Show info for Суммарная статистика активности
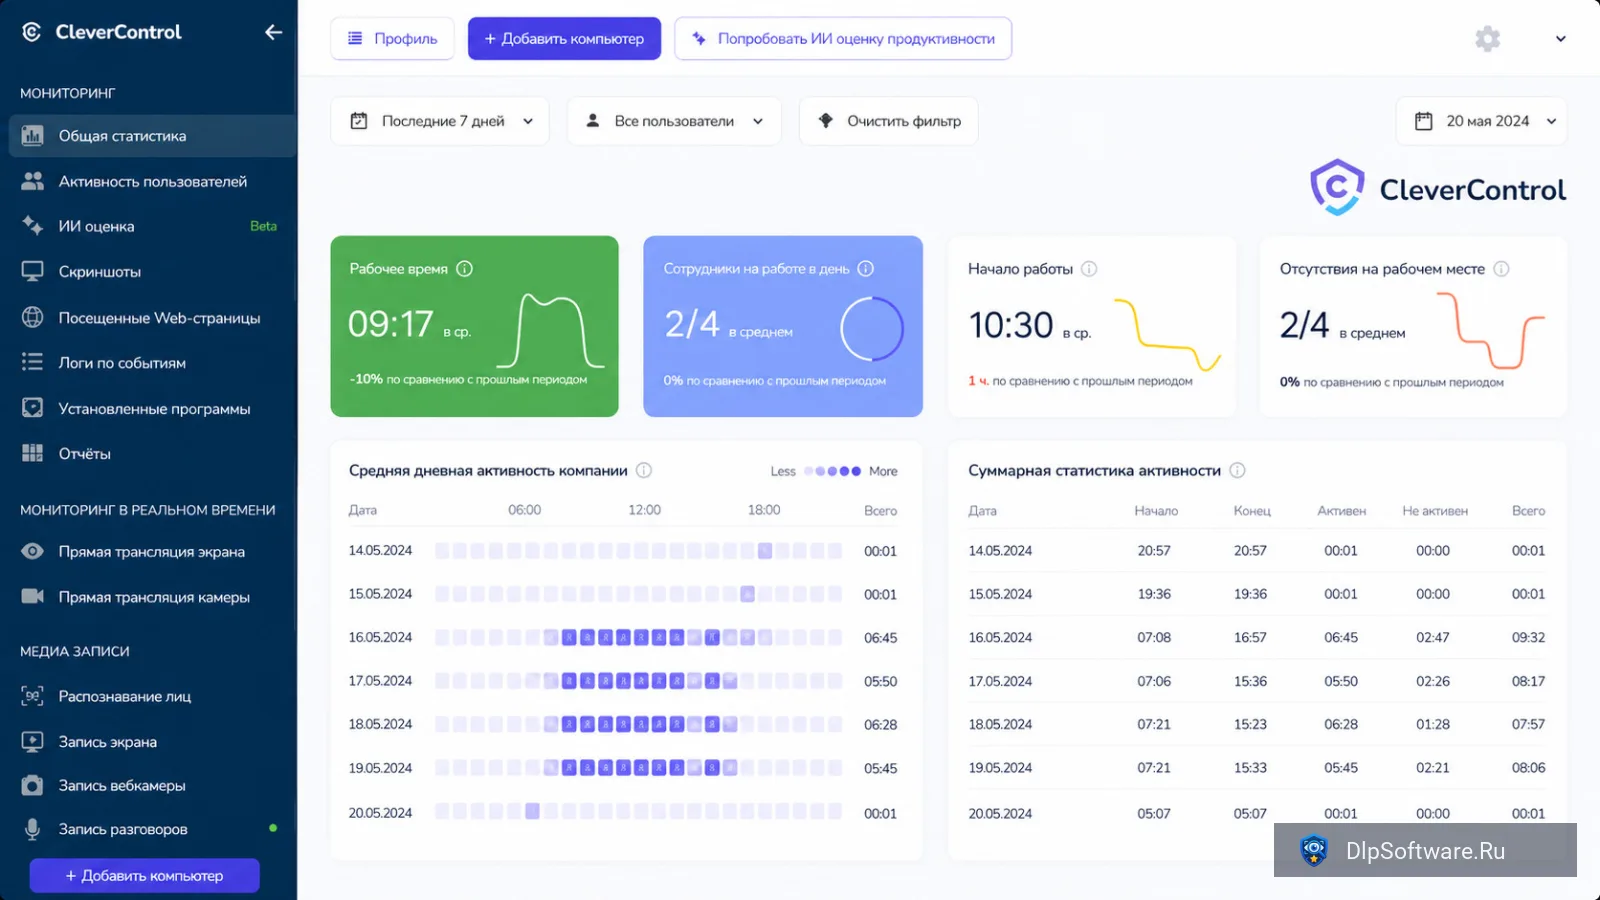The width and height of the screenshot is (1600, 900). pyautogui.click(x=1237, y=470)
